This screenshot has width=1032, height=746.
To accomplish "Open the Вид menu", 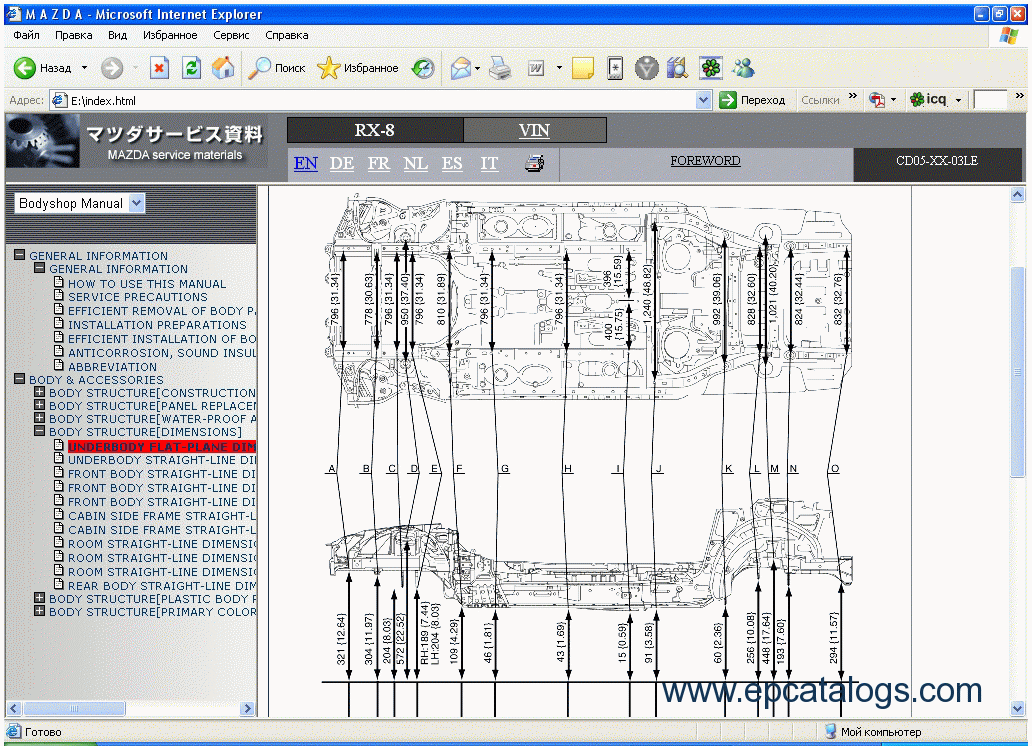I will pyautogui.click(x=117, y=35).
